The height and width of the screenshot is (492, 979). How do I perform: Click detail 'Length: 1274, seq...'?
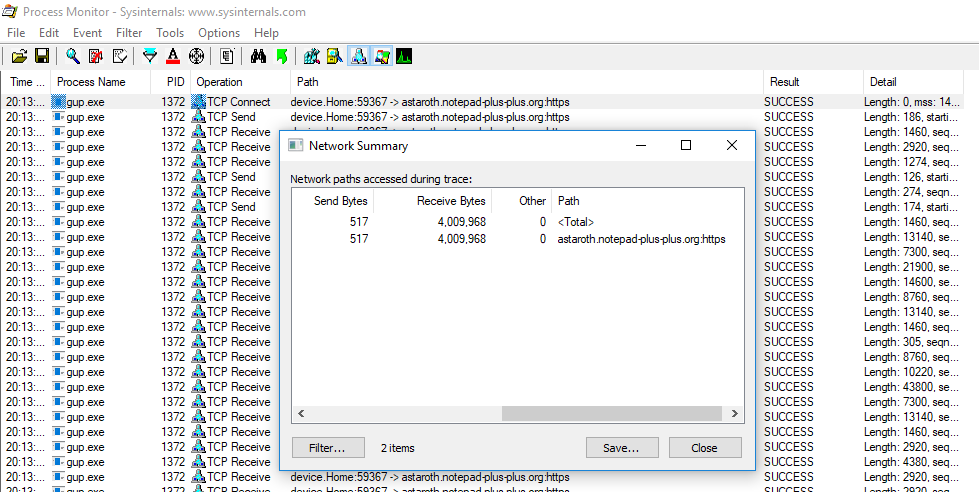pyautogui.click(x=911, y=162)
